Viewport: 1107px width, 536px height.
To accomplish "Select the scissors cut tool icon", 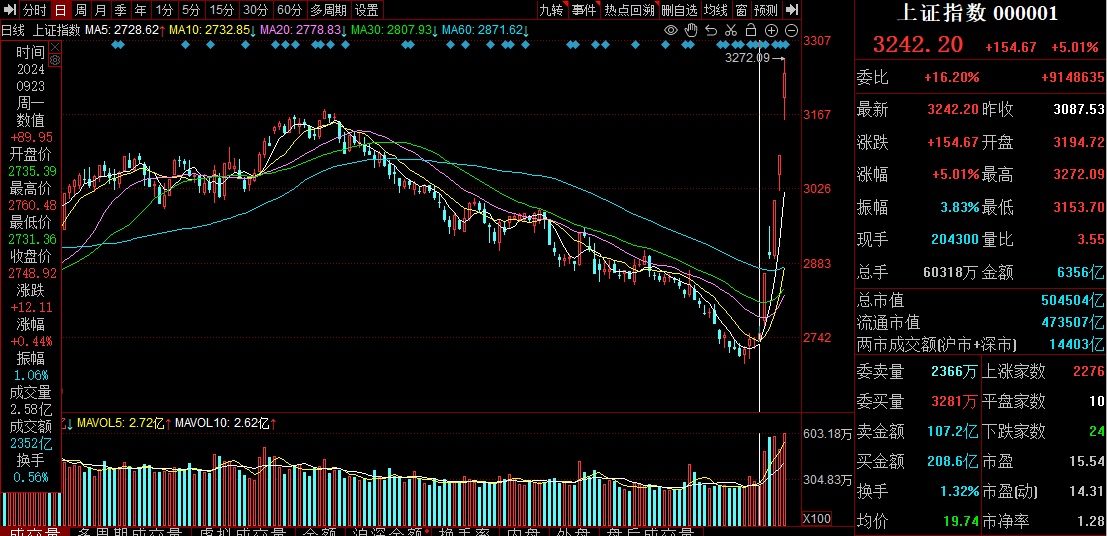I will coord(731,30).
